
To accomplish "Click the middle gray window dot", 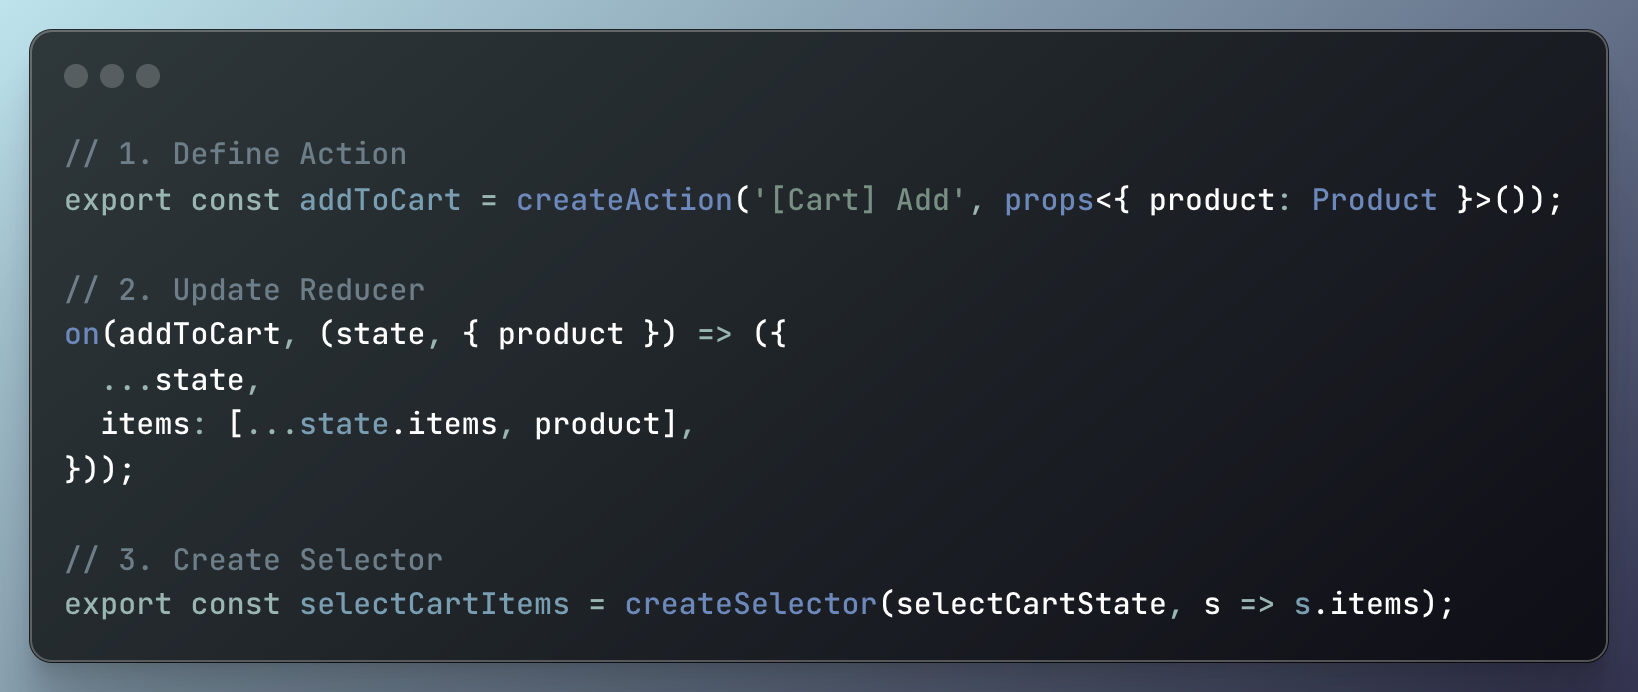I will pyautogui.click(x=112, y=76).
